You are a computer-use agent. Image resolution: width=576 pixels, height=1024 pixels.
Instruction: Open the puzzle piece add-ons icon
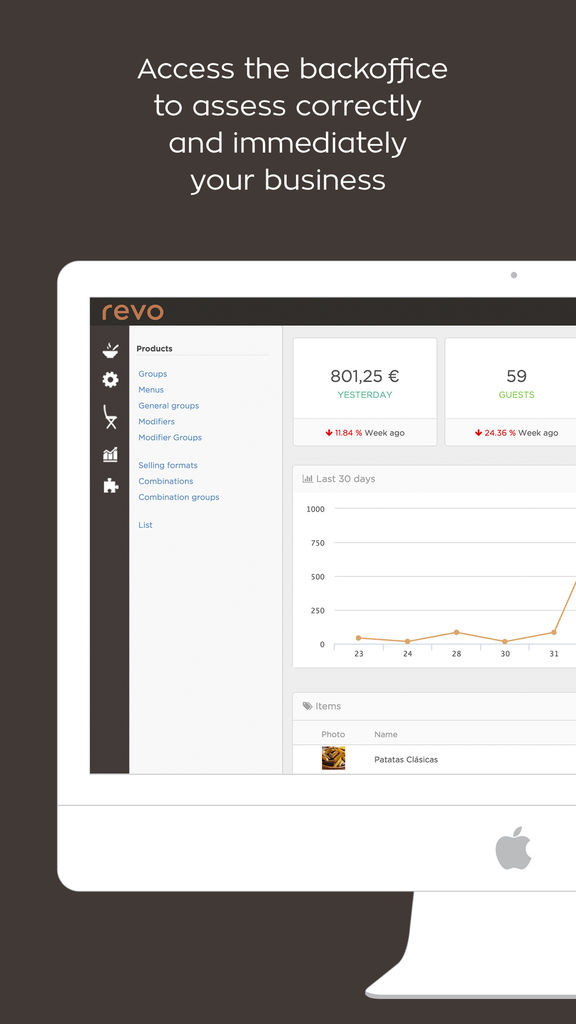(x=110, y=485)
